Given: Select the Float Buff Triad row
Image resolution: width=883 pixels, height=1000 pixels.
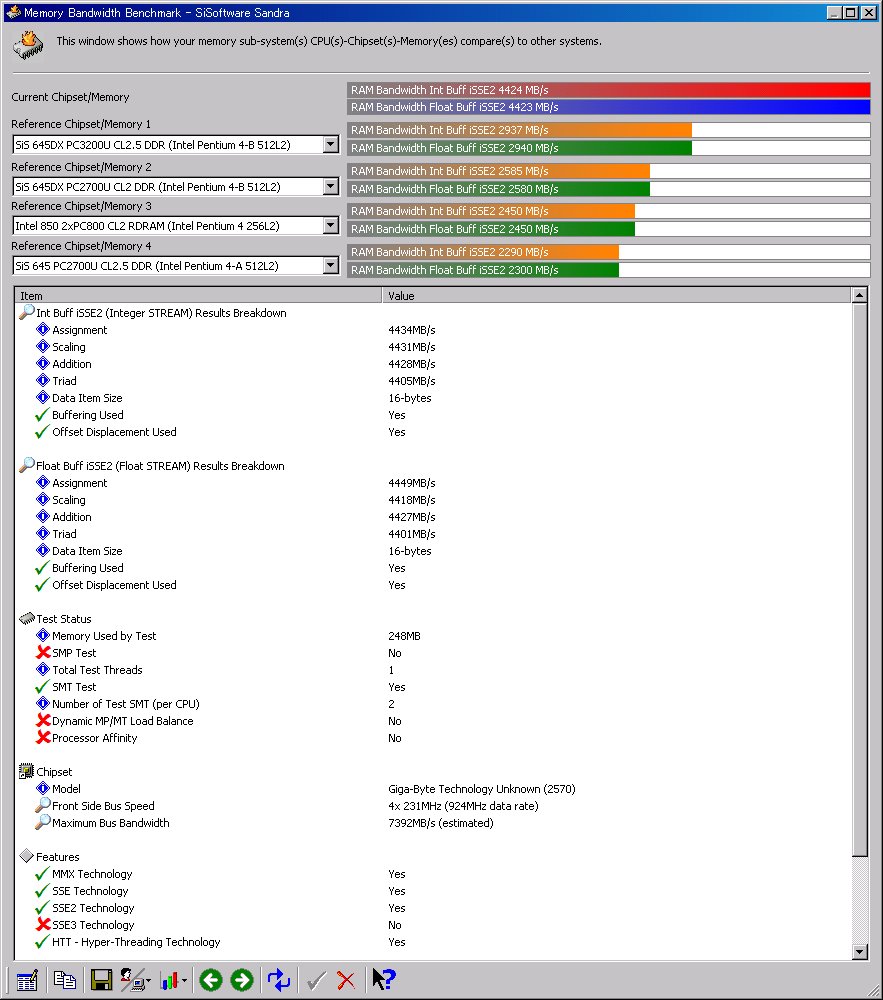Looking at the screenshot, I should pos(433,534).
